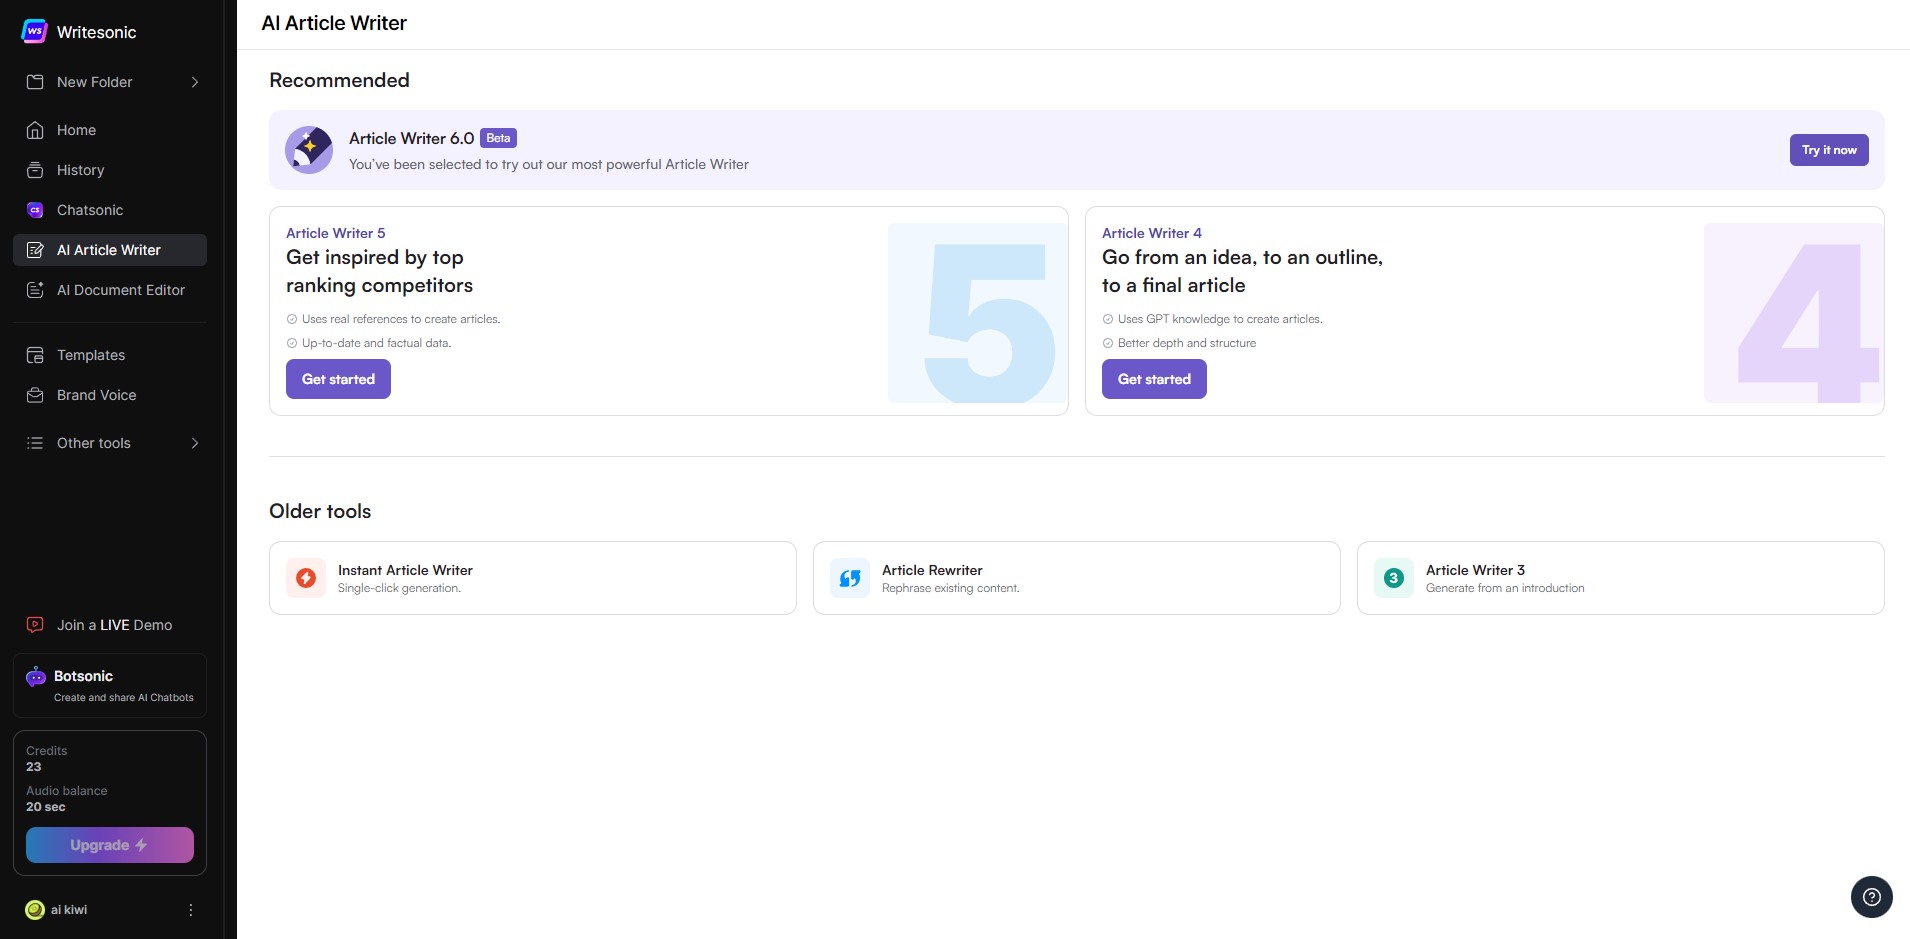
Task: Get started with Article Writer 4
Action: 1154,379
